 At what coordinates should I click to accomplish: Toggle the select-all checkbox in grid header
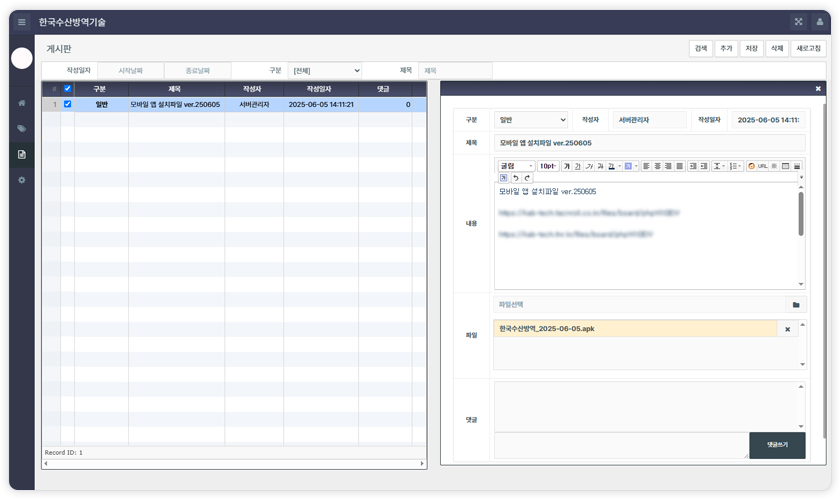[x=68, y=89]
